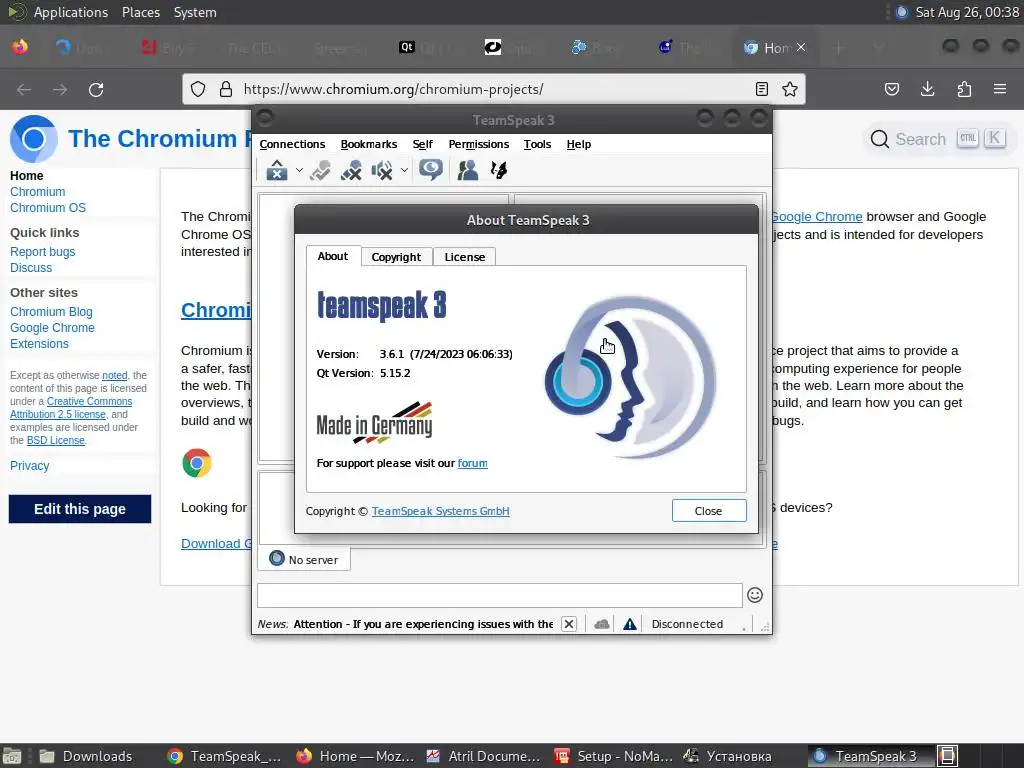Click the Firefox reload page button
The image size is (1024, 768).
96,89
